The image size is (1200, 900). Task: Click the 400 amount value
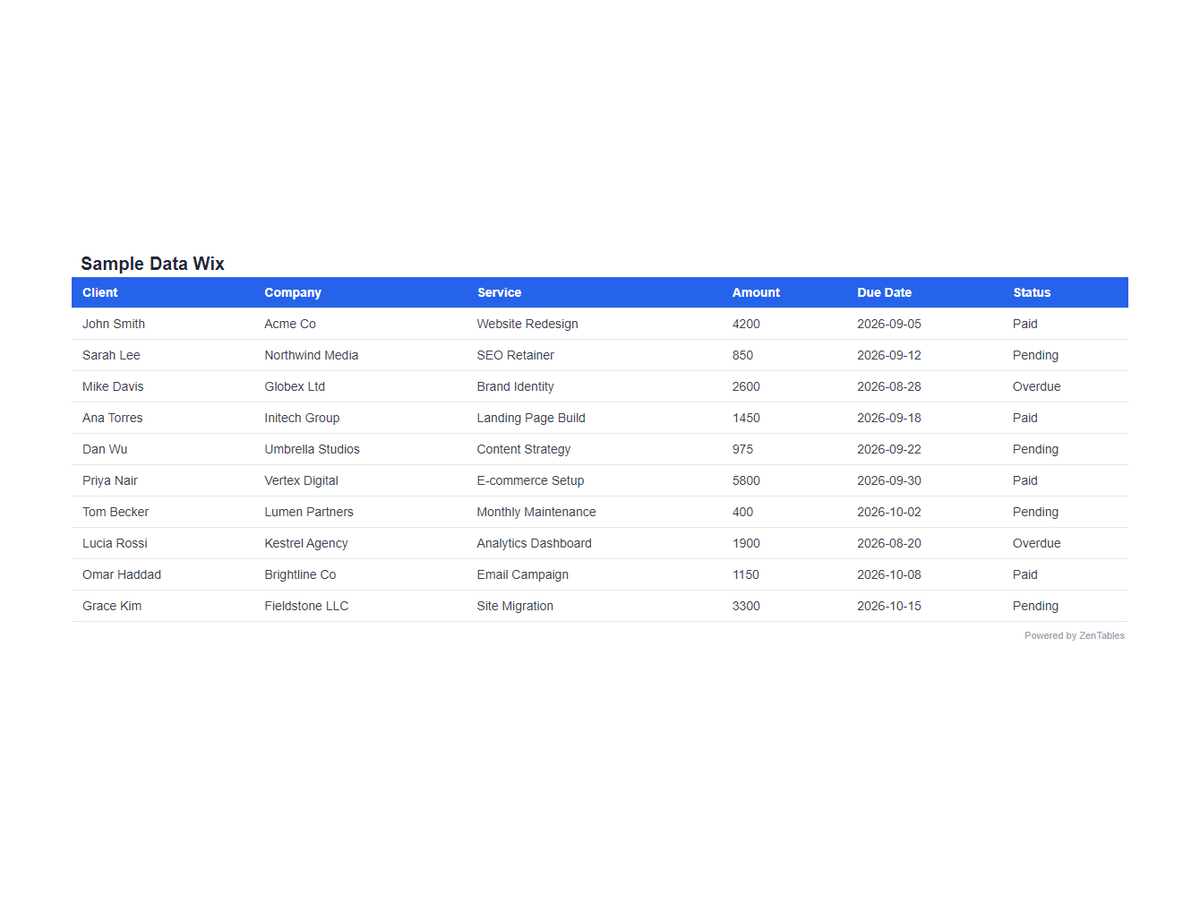[743, 512]
